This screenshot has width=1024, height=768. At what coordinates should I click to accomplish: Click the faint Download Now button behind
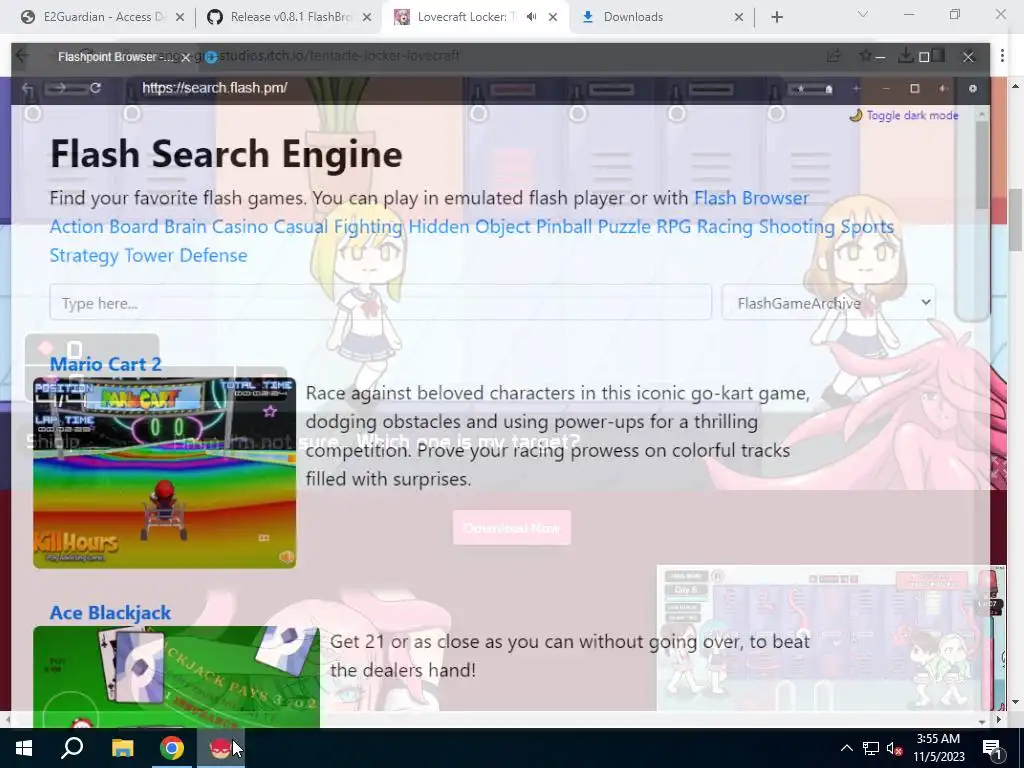[x=512, y=528]
